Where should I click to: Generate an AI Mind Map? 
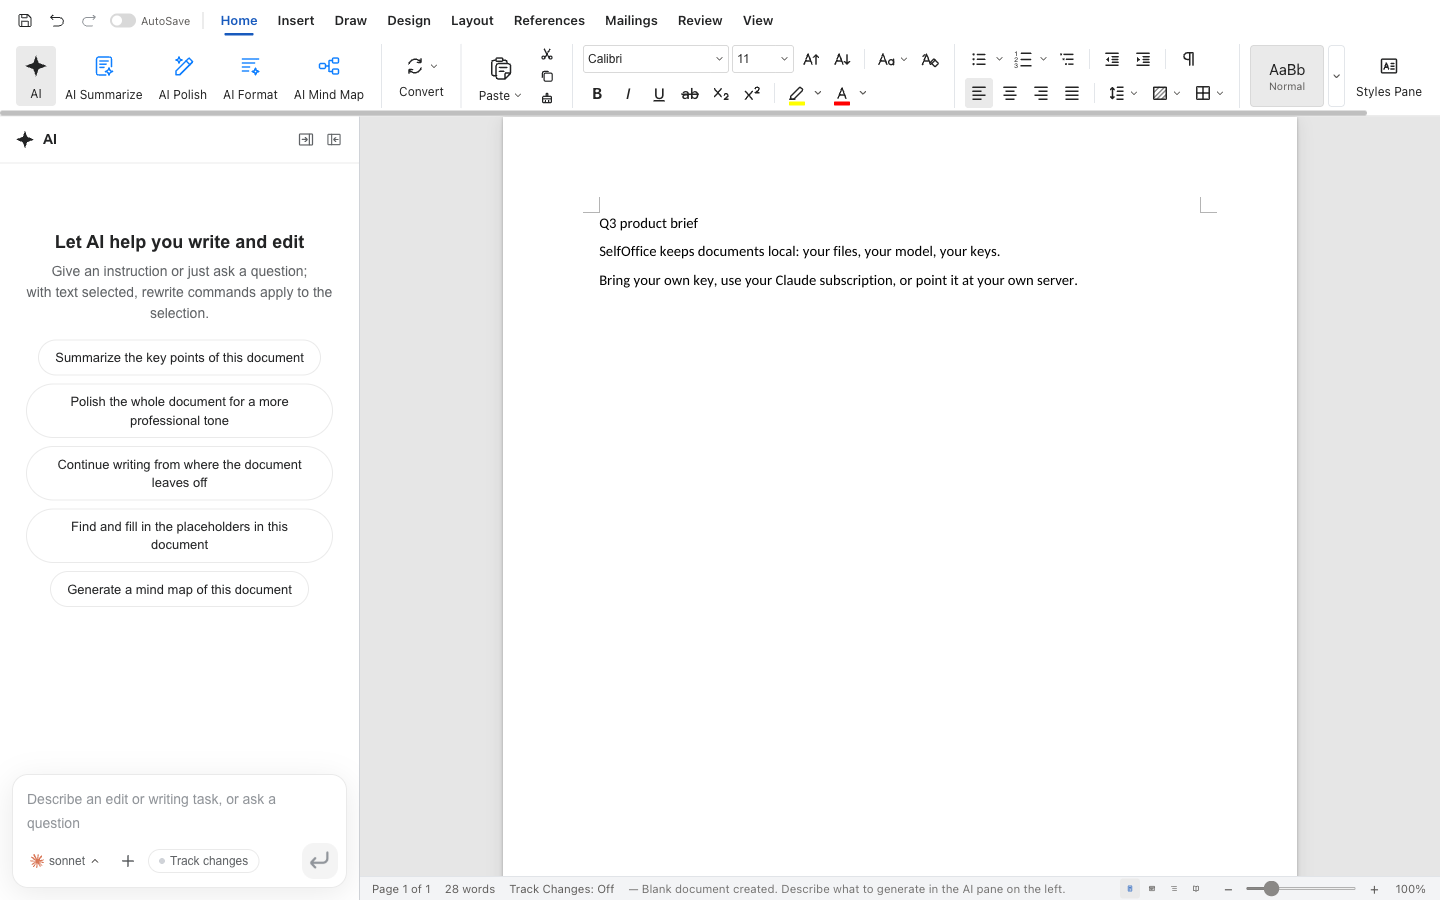coord(329,77)
